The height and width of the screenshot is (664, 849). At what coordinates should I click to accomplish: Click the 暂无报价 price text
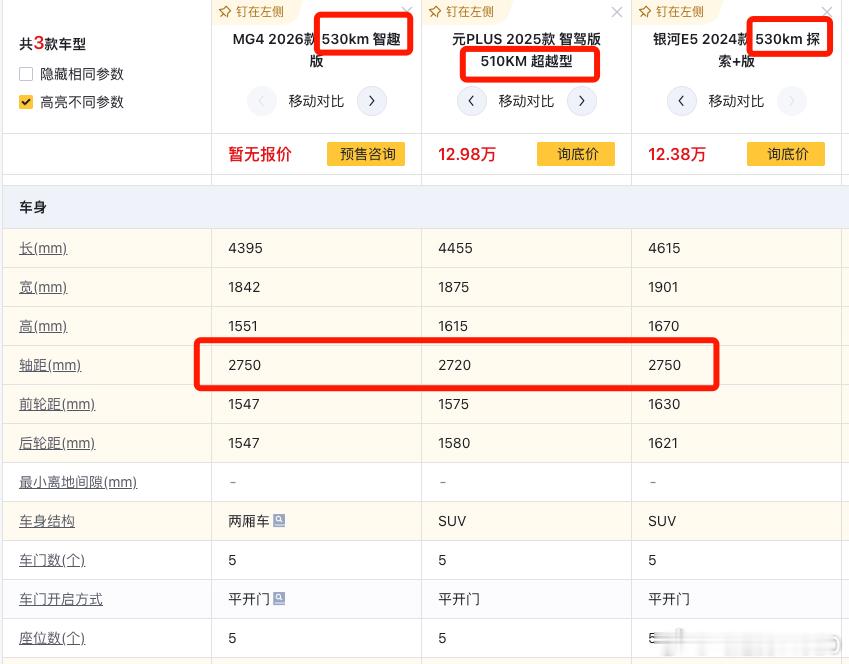pos(260,155)
